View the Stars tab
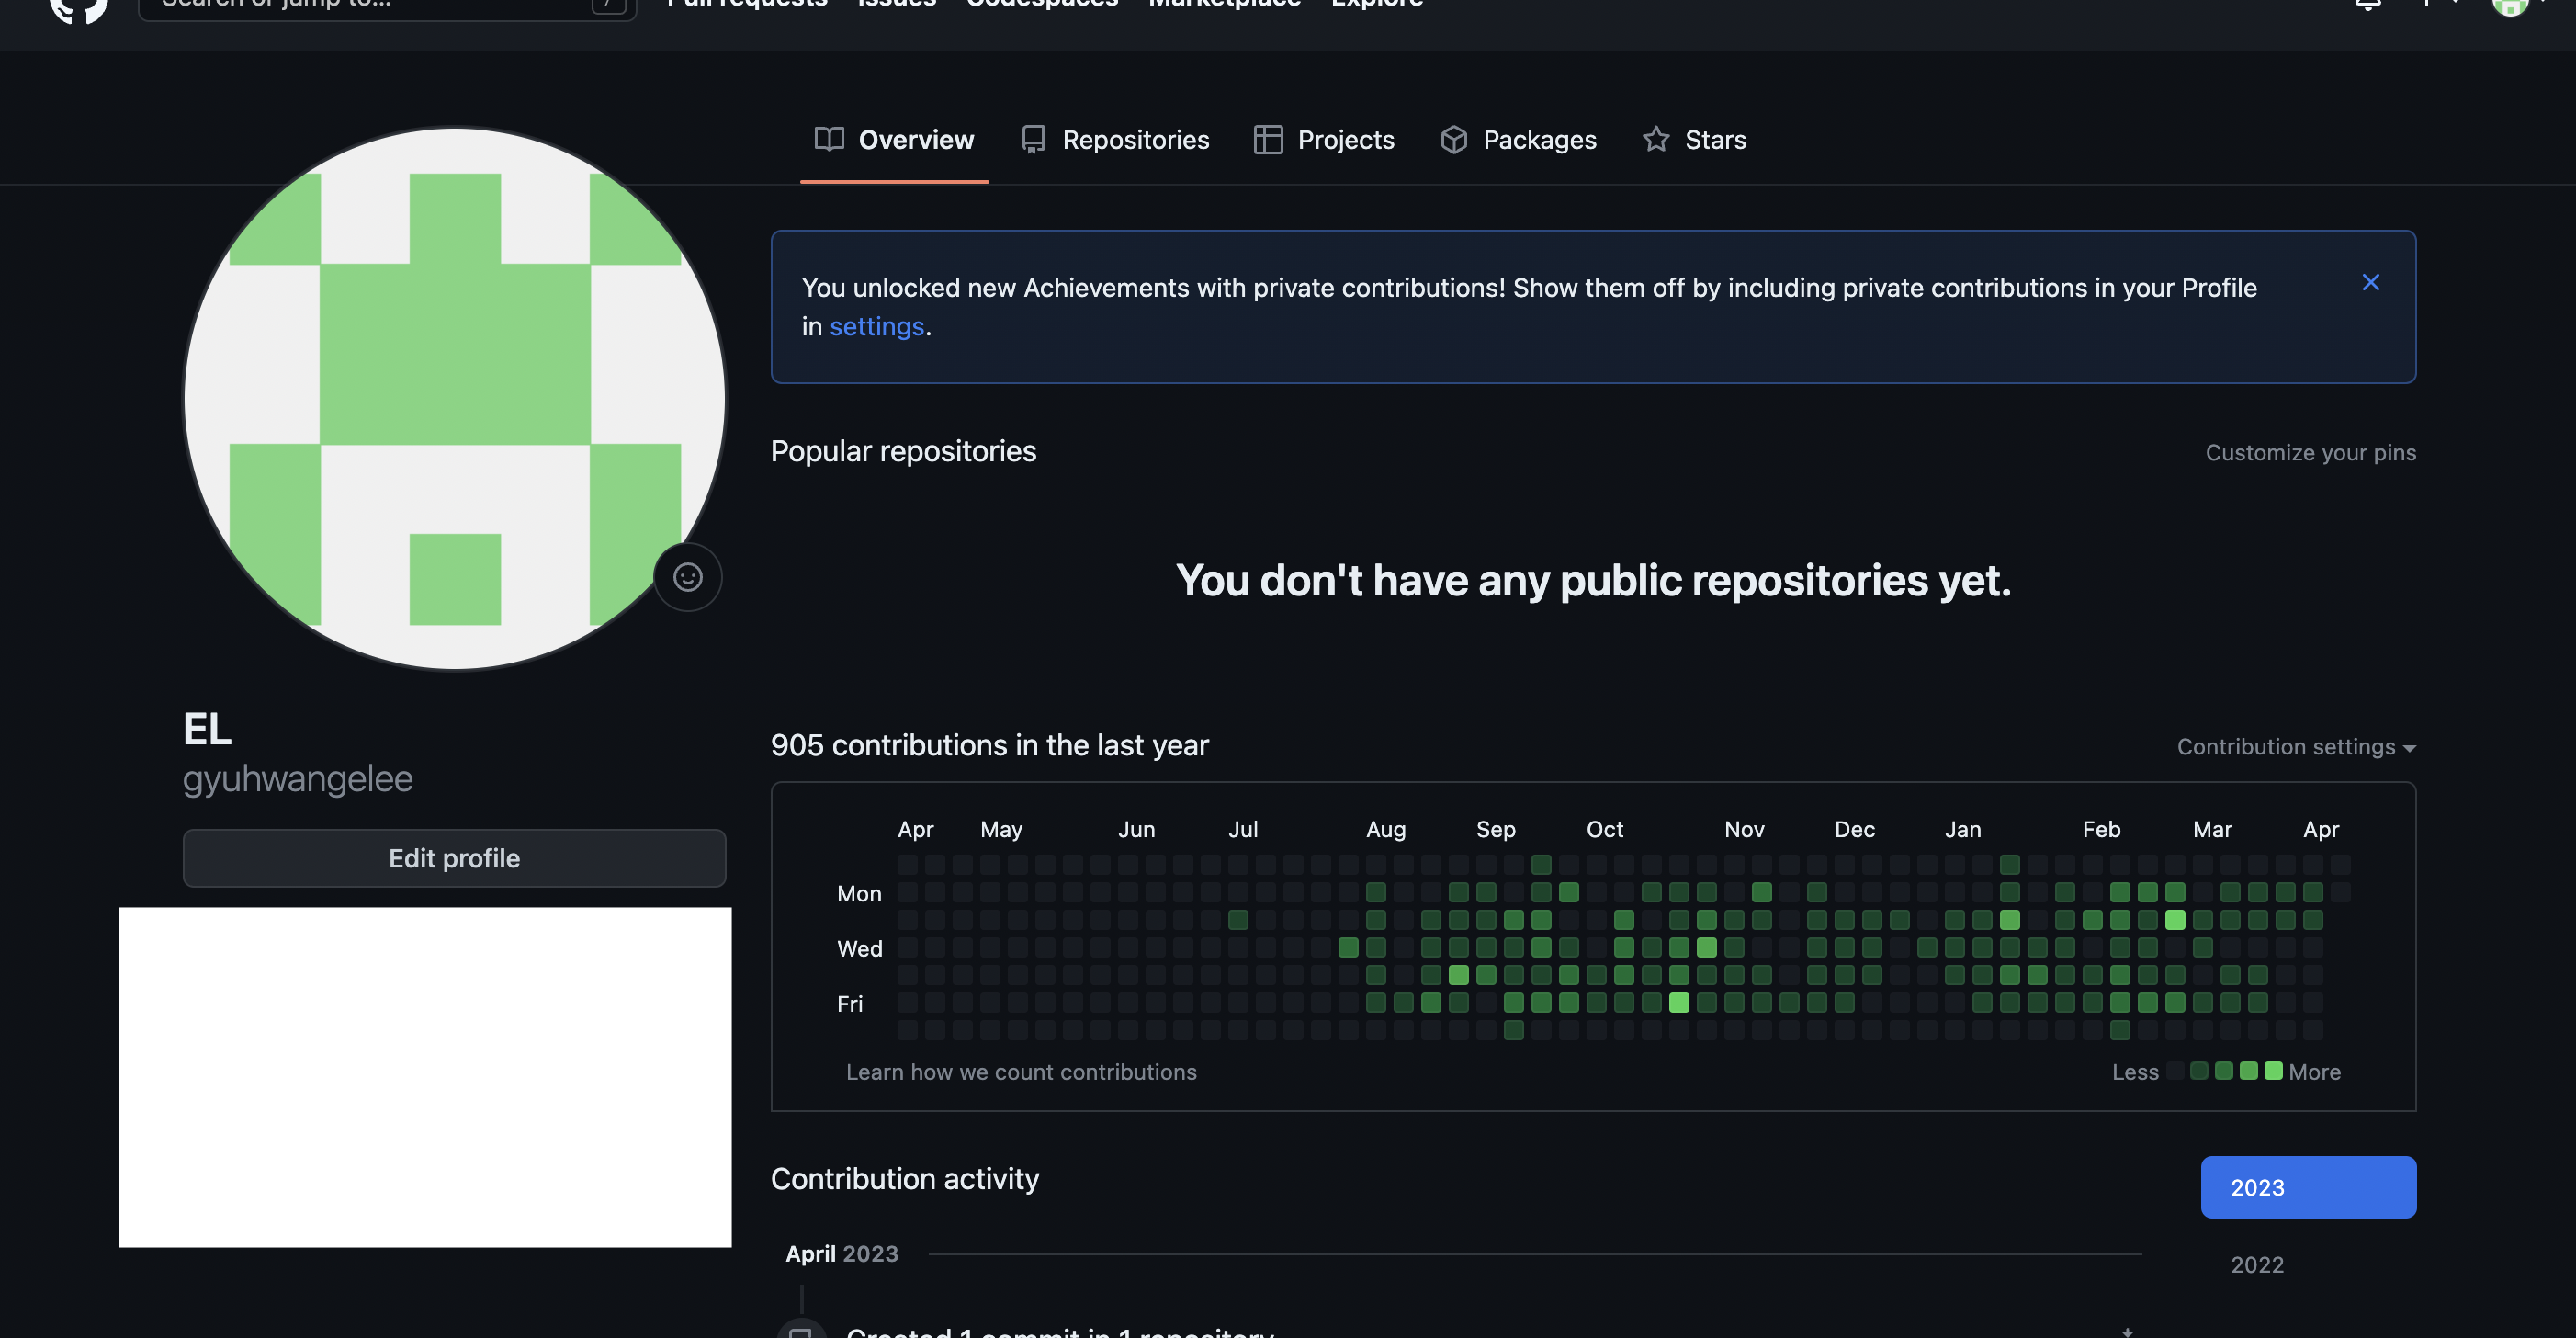 pos(1694,140)
